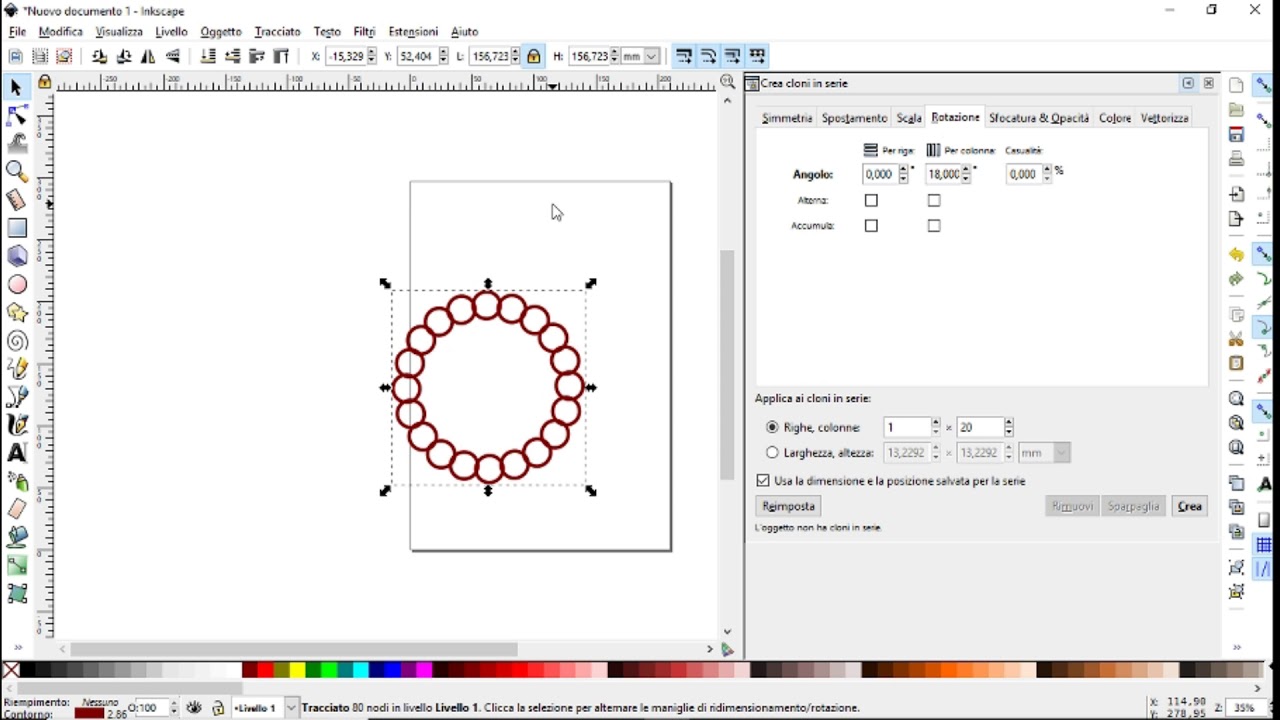Switch to the Spostamento tab

click(854, 118)
